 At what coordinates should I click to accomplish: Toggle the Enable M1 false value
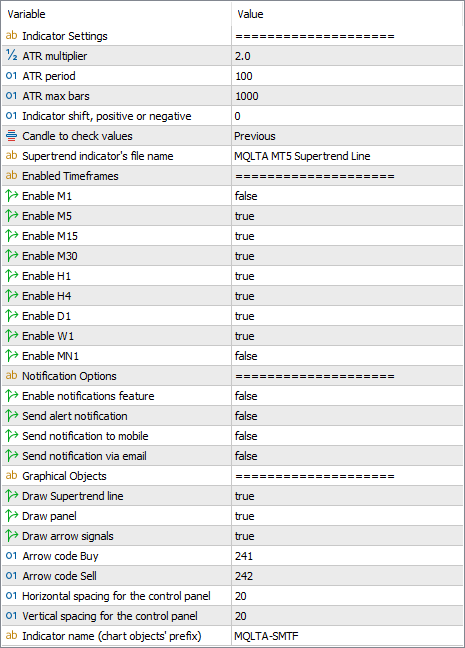pos(347,196)
